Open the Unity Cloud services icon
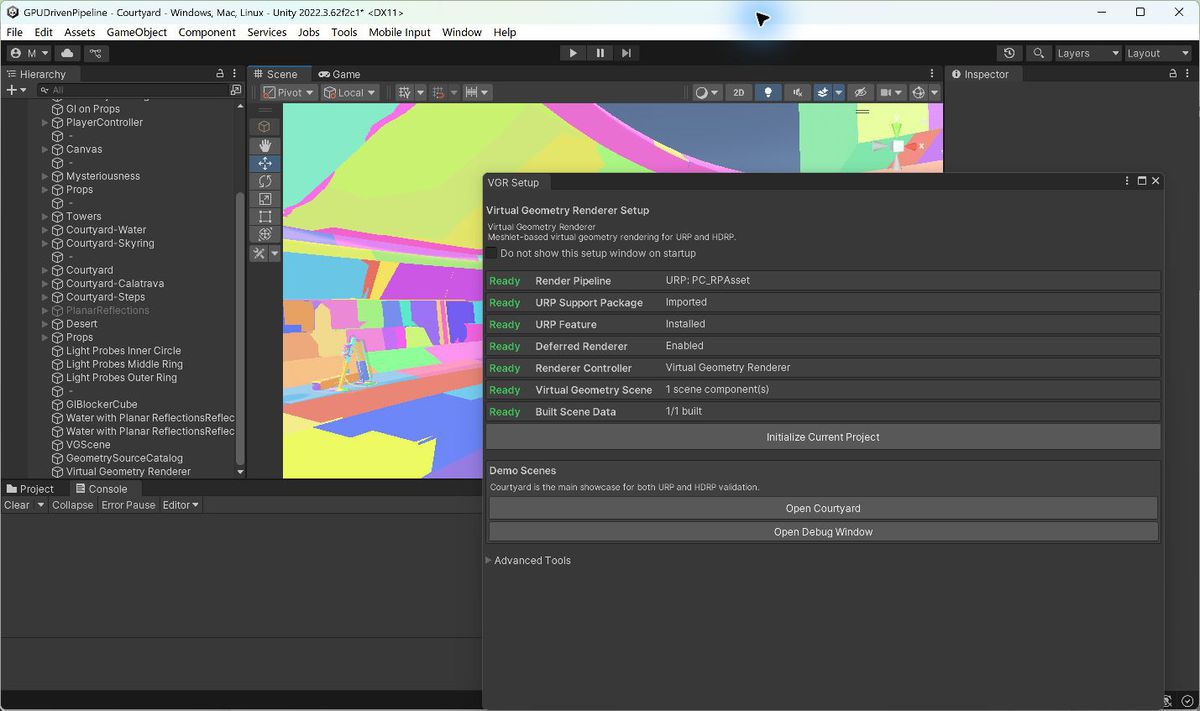Image resolution: width=1200 pixels, height=711 pixels. [67, 53]
